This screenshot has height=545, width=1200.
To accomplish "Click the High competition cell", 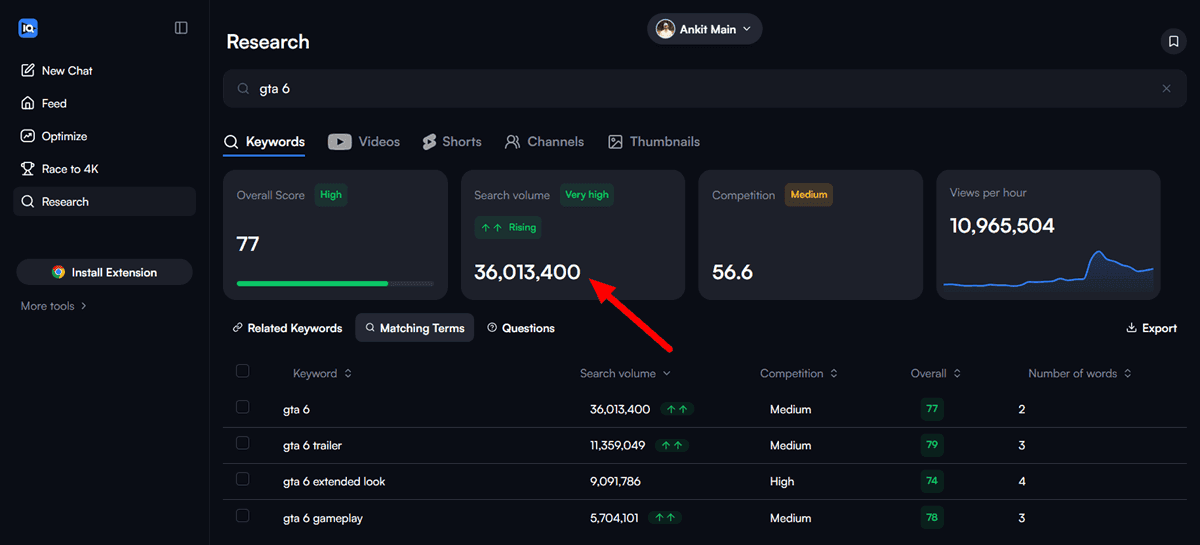I will coord(782,482).
